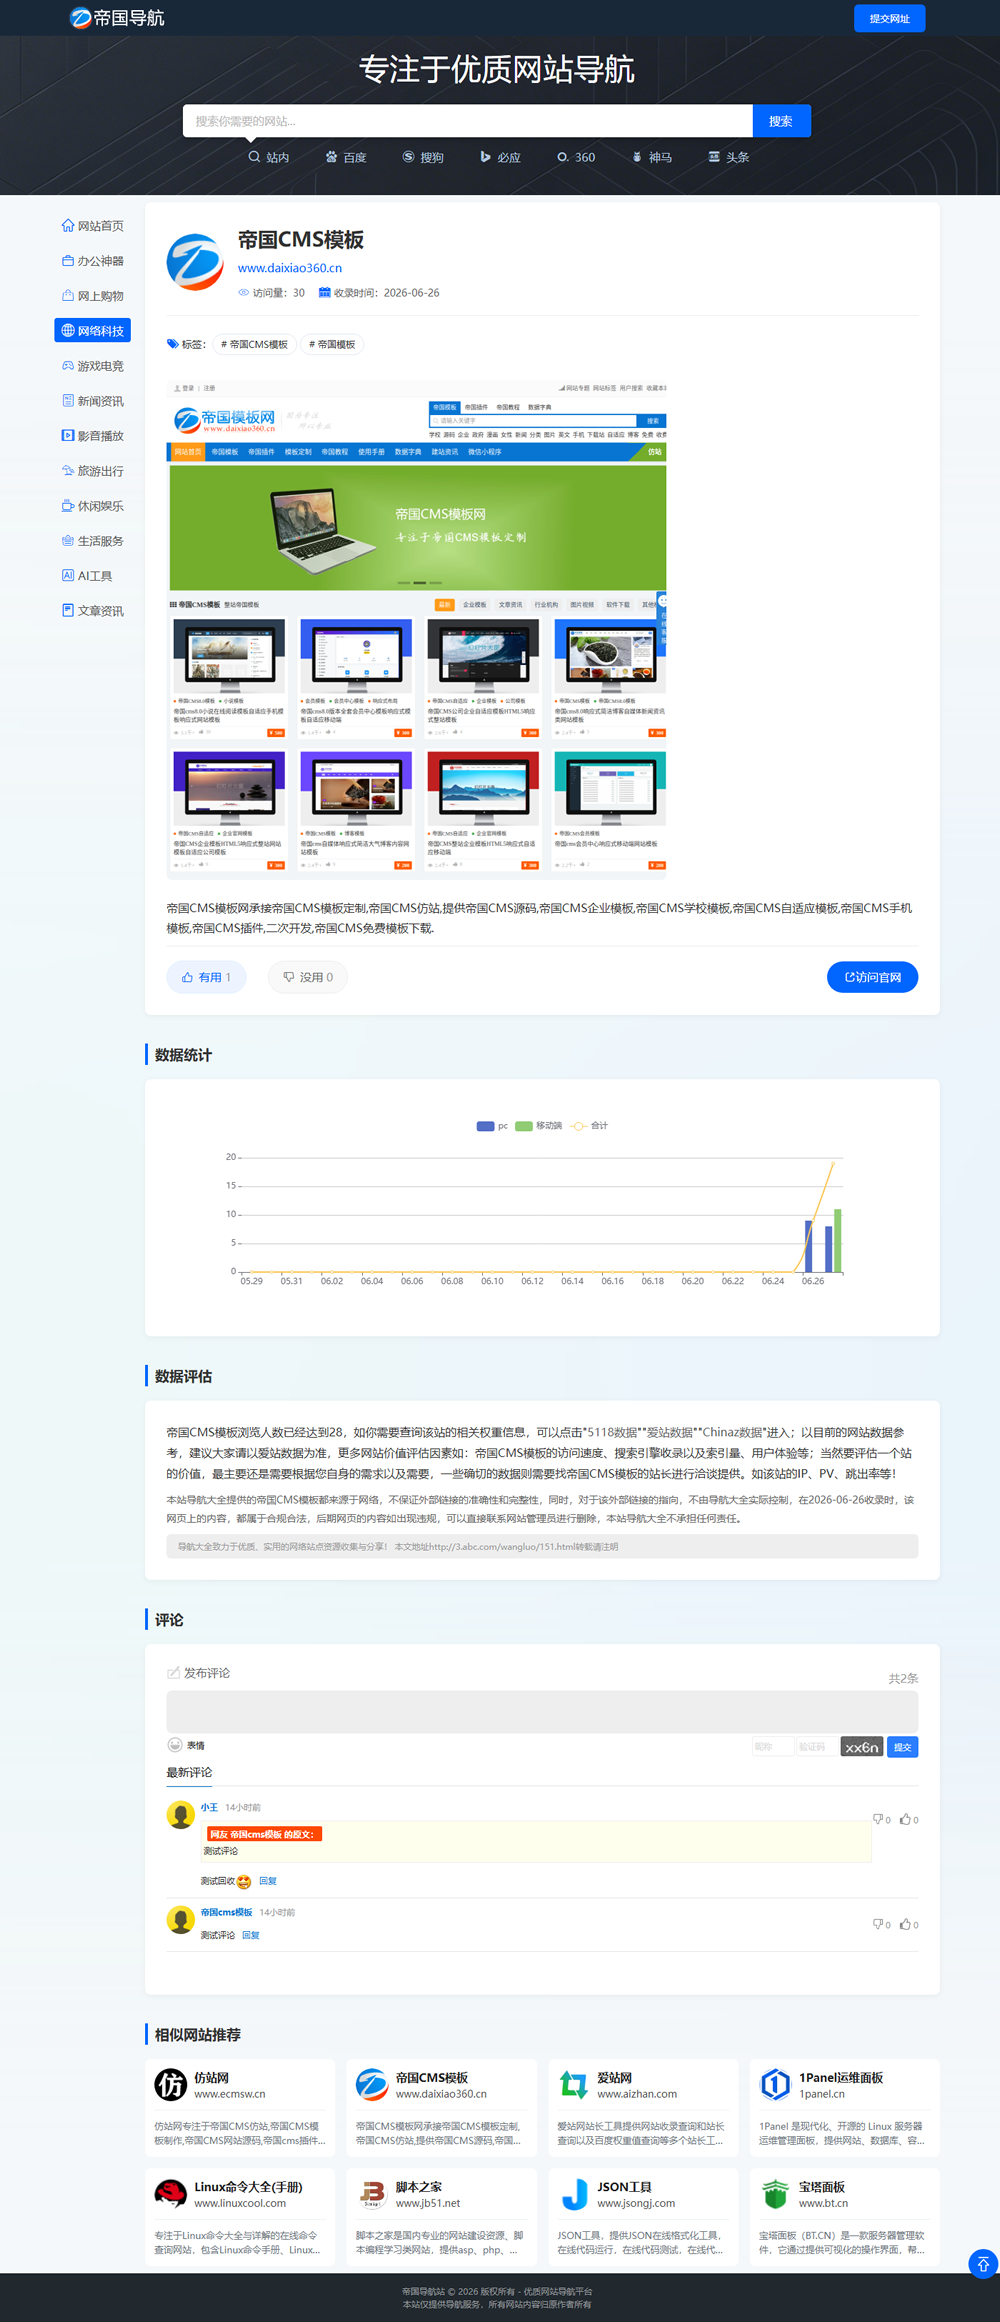The width and height of the screenshot is (1000, 2322).
Task: Click 小王's user avatar
Action: coord(181,1814)
